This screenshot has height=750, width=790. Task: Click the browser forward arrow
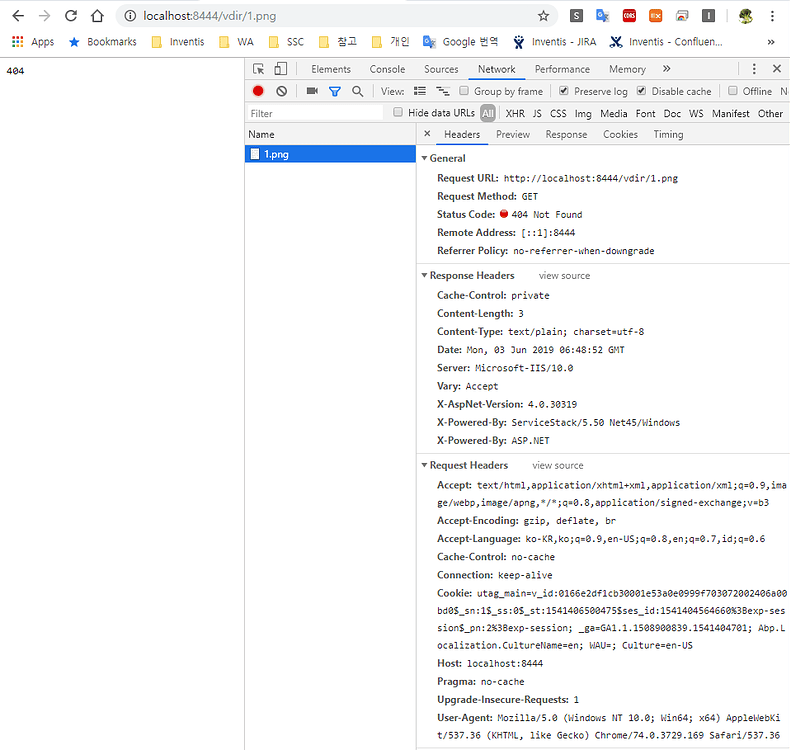click(x=44, y=16)
